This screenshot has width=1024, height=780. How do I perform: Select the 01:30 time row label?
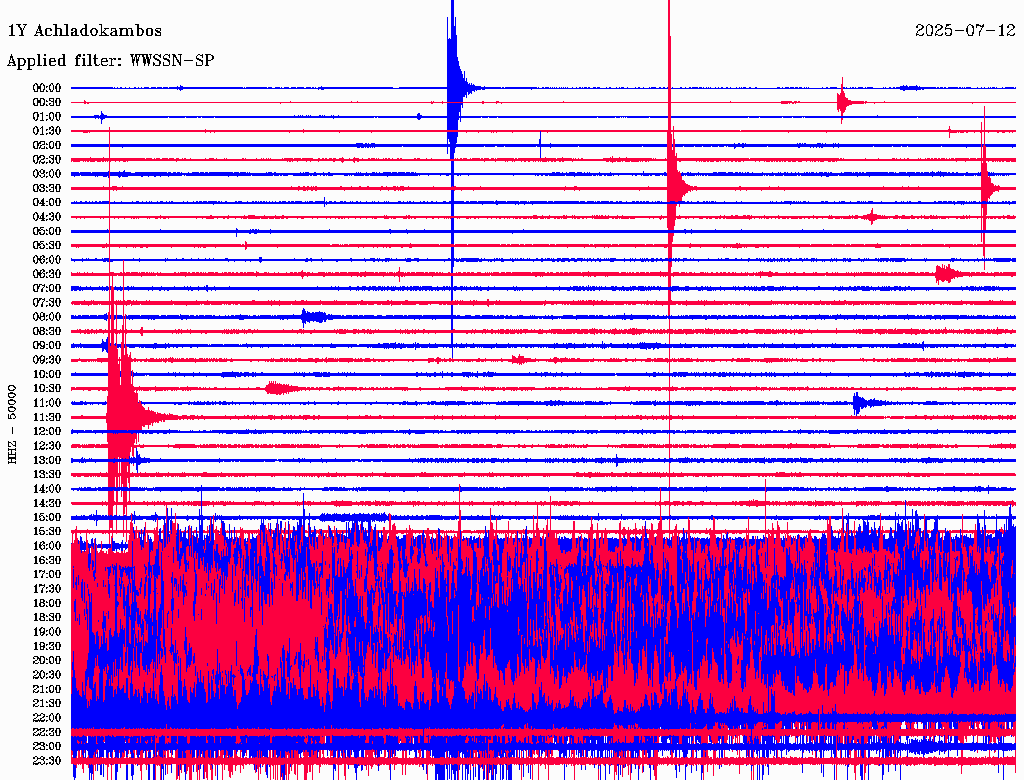coord(47,131)
